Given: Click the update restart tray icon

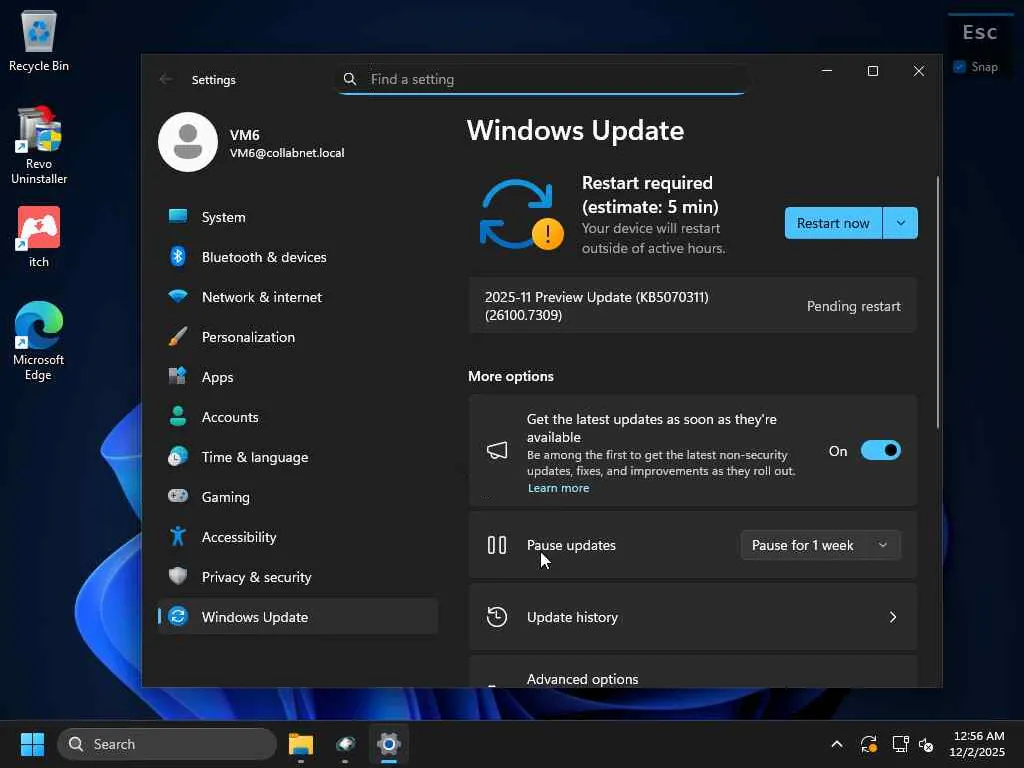Looking at the screenshot, I should (x=869, y=744).
